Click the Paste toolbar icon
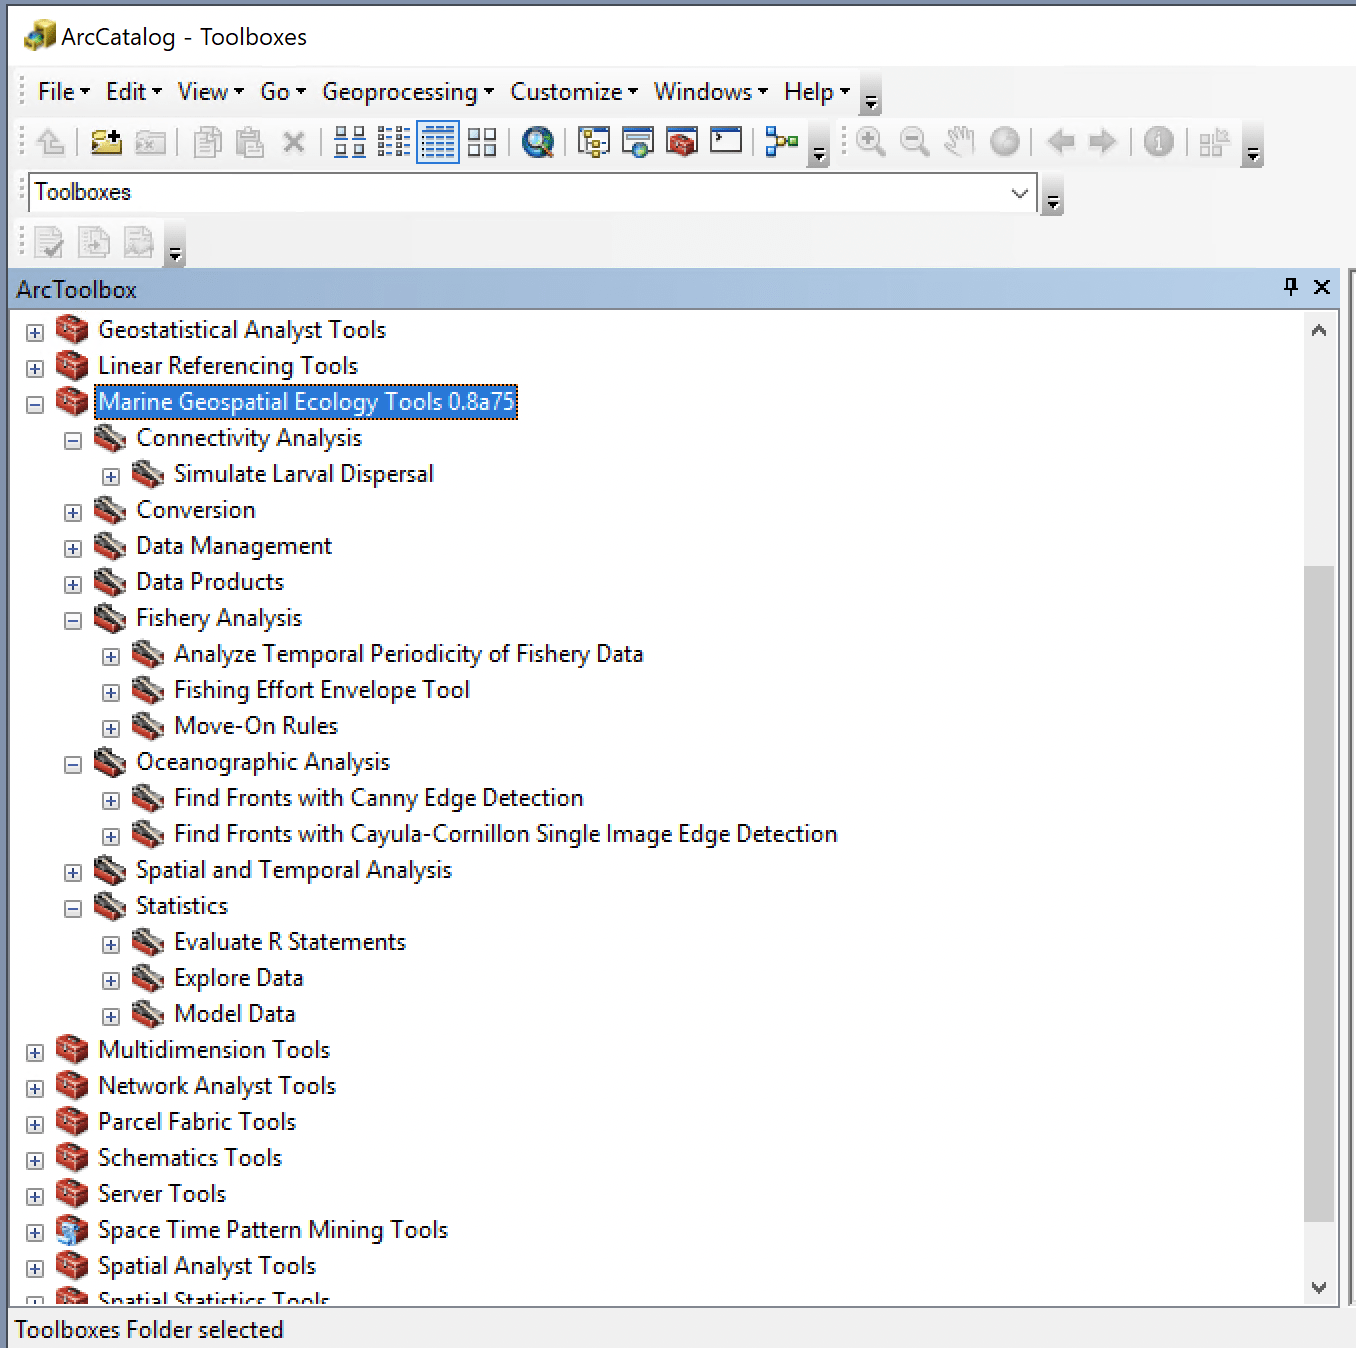Image resolution: width=1356 pixels, height=1348 pixels. pyautogui.click(x=250, y=142)
